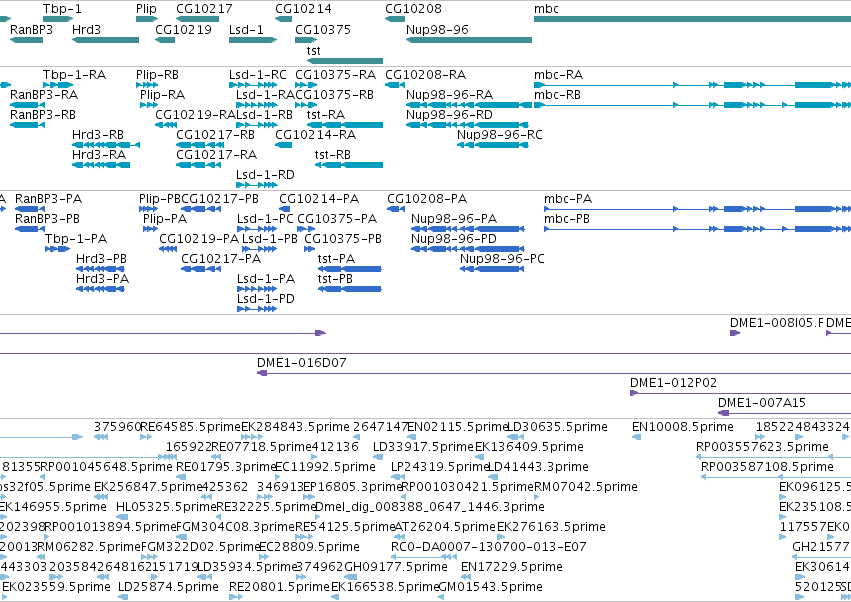Open transcript Nup98-96-RC
This screenshot has width=851, height=602.
coord(500,135)
